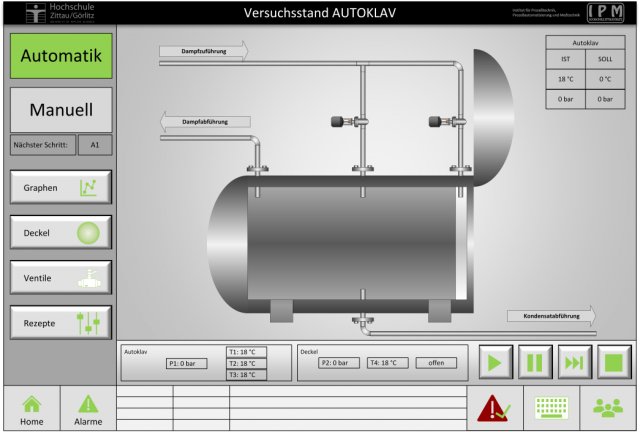Pause the autoclave process
This screenshot has height=432, width=640.
click(534, 362)
